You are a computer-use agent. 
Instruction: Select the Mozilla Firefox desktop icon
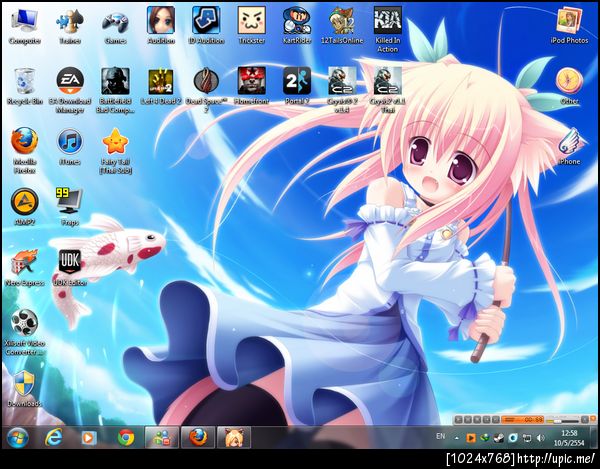point(24,151)
